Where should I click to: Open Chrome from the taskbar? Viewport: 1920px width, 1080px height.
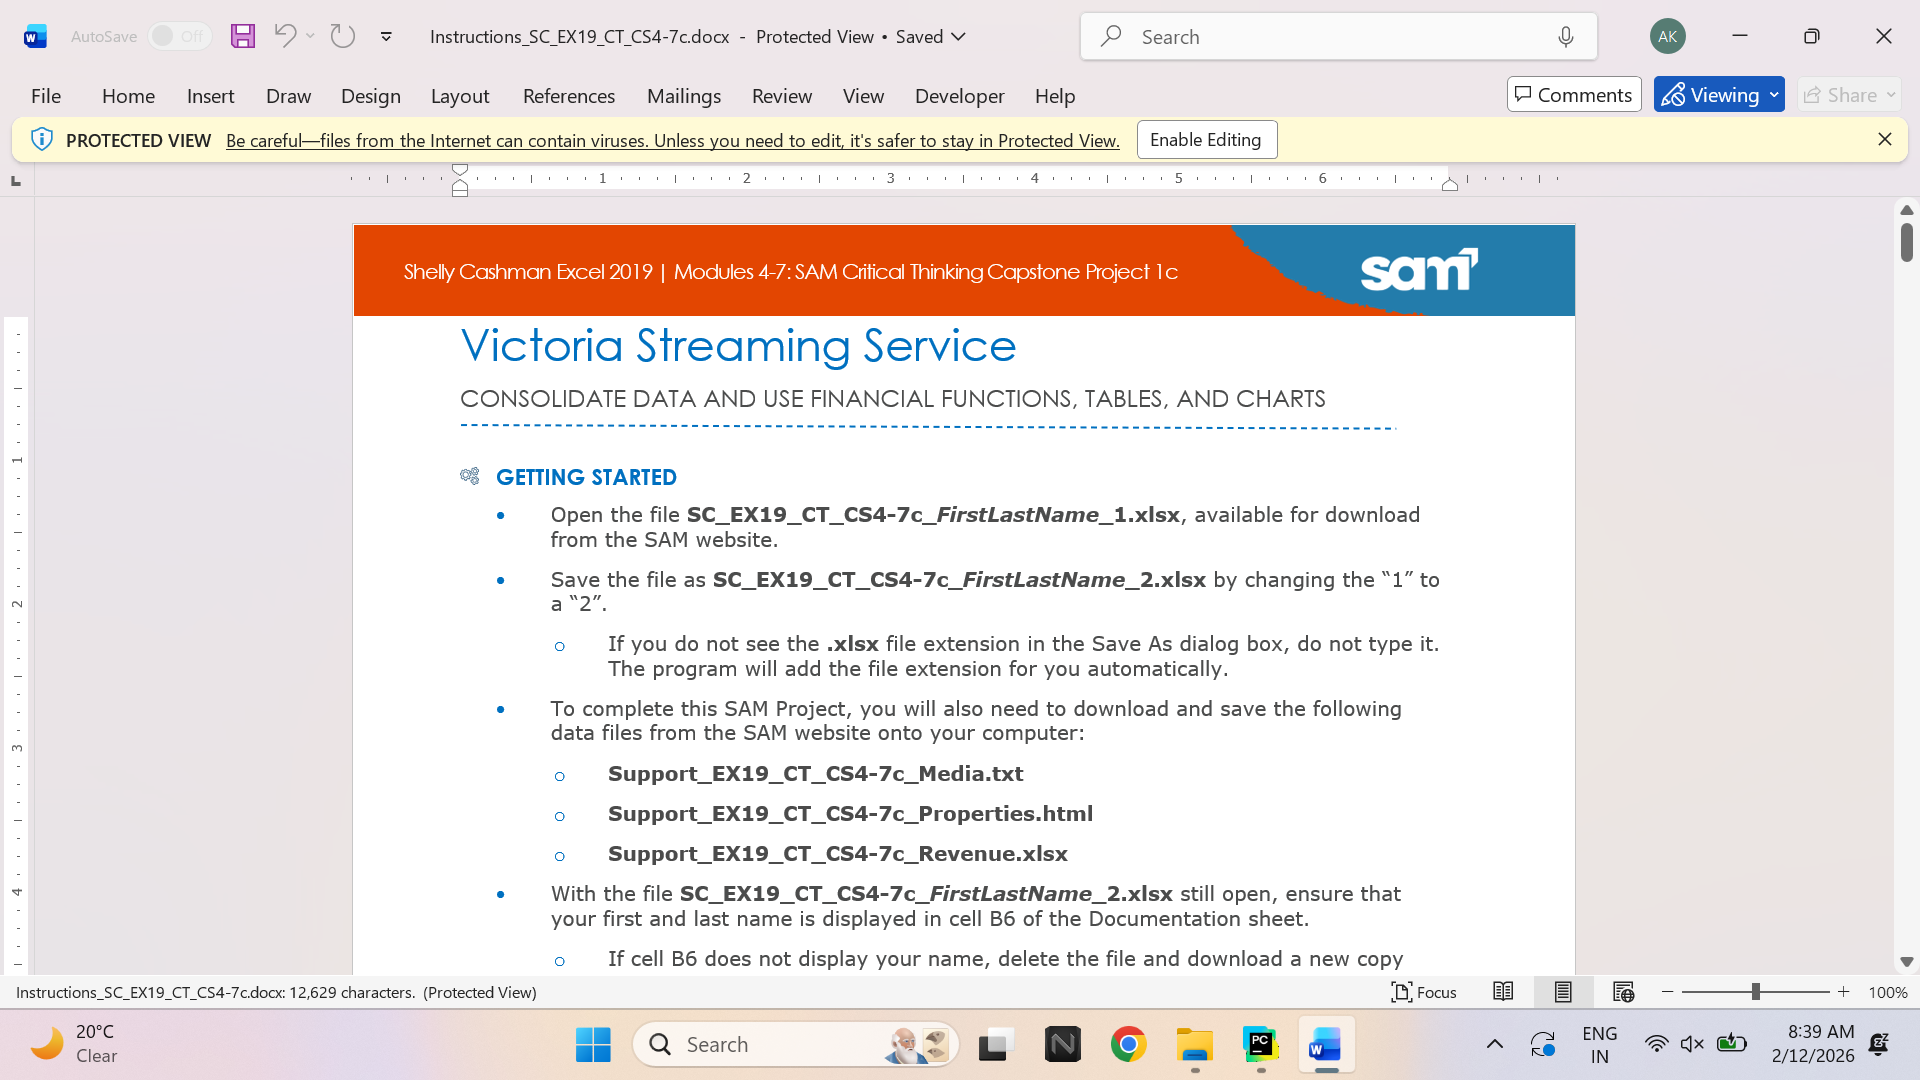click(1128, 1044)
